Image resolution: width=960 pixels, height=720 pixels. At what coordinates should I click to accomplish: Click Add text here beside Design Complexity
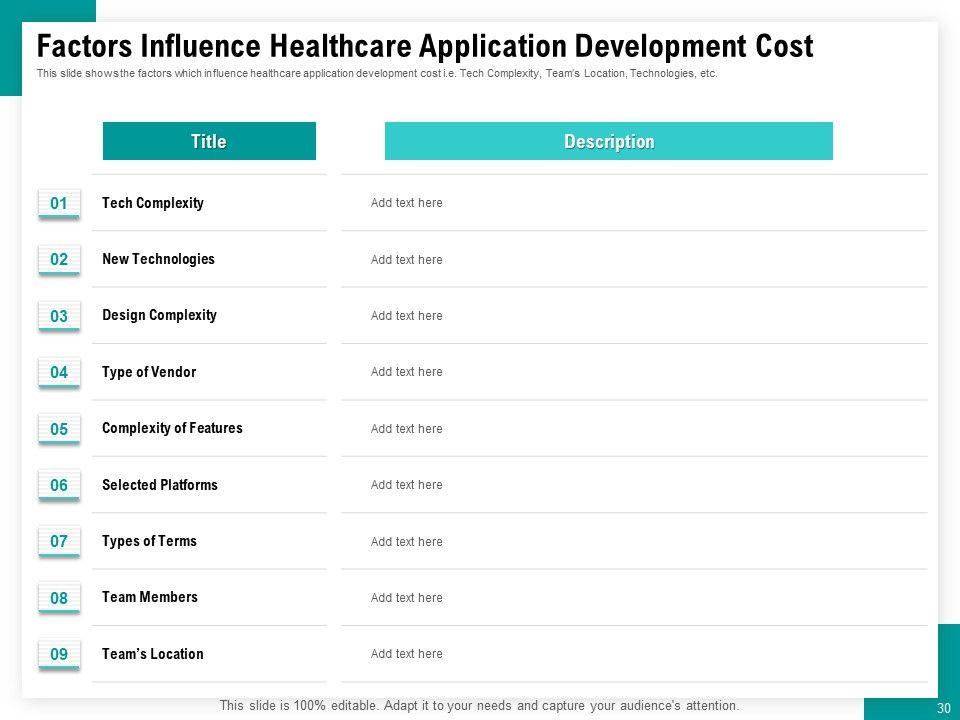(x=406, y=316)
